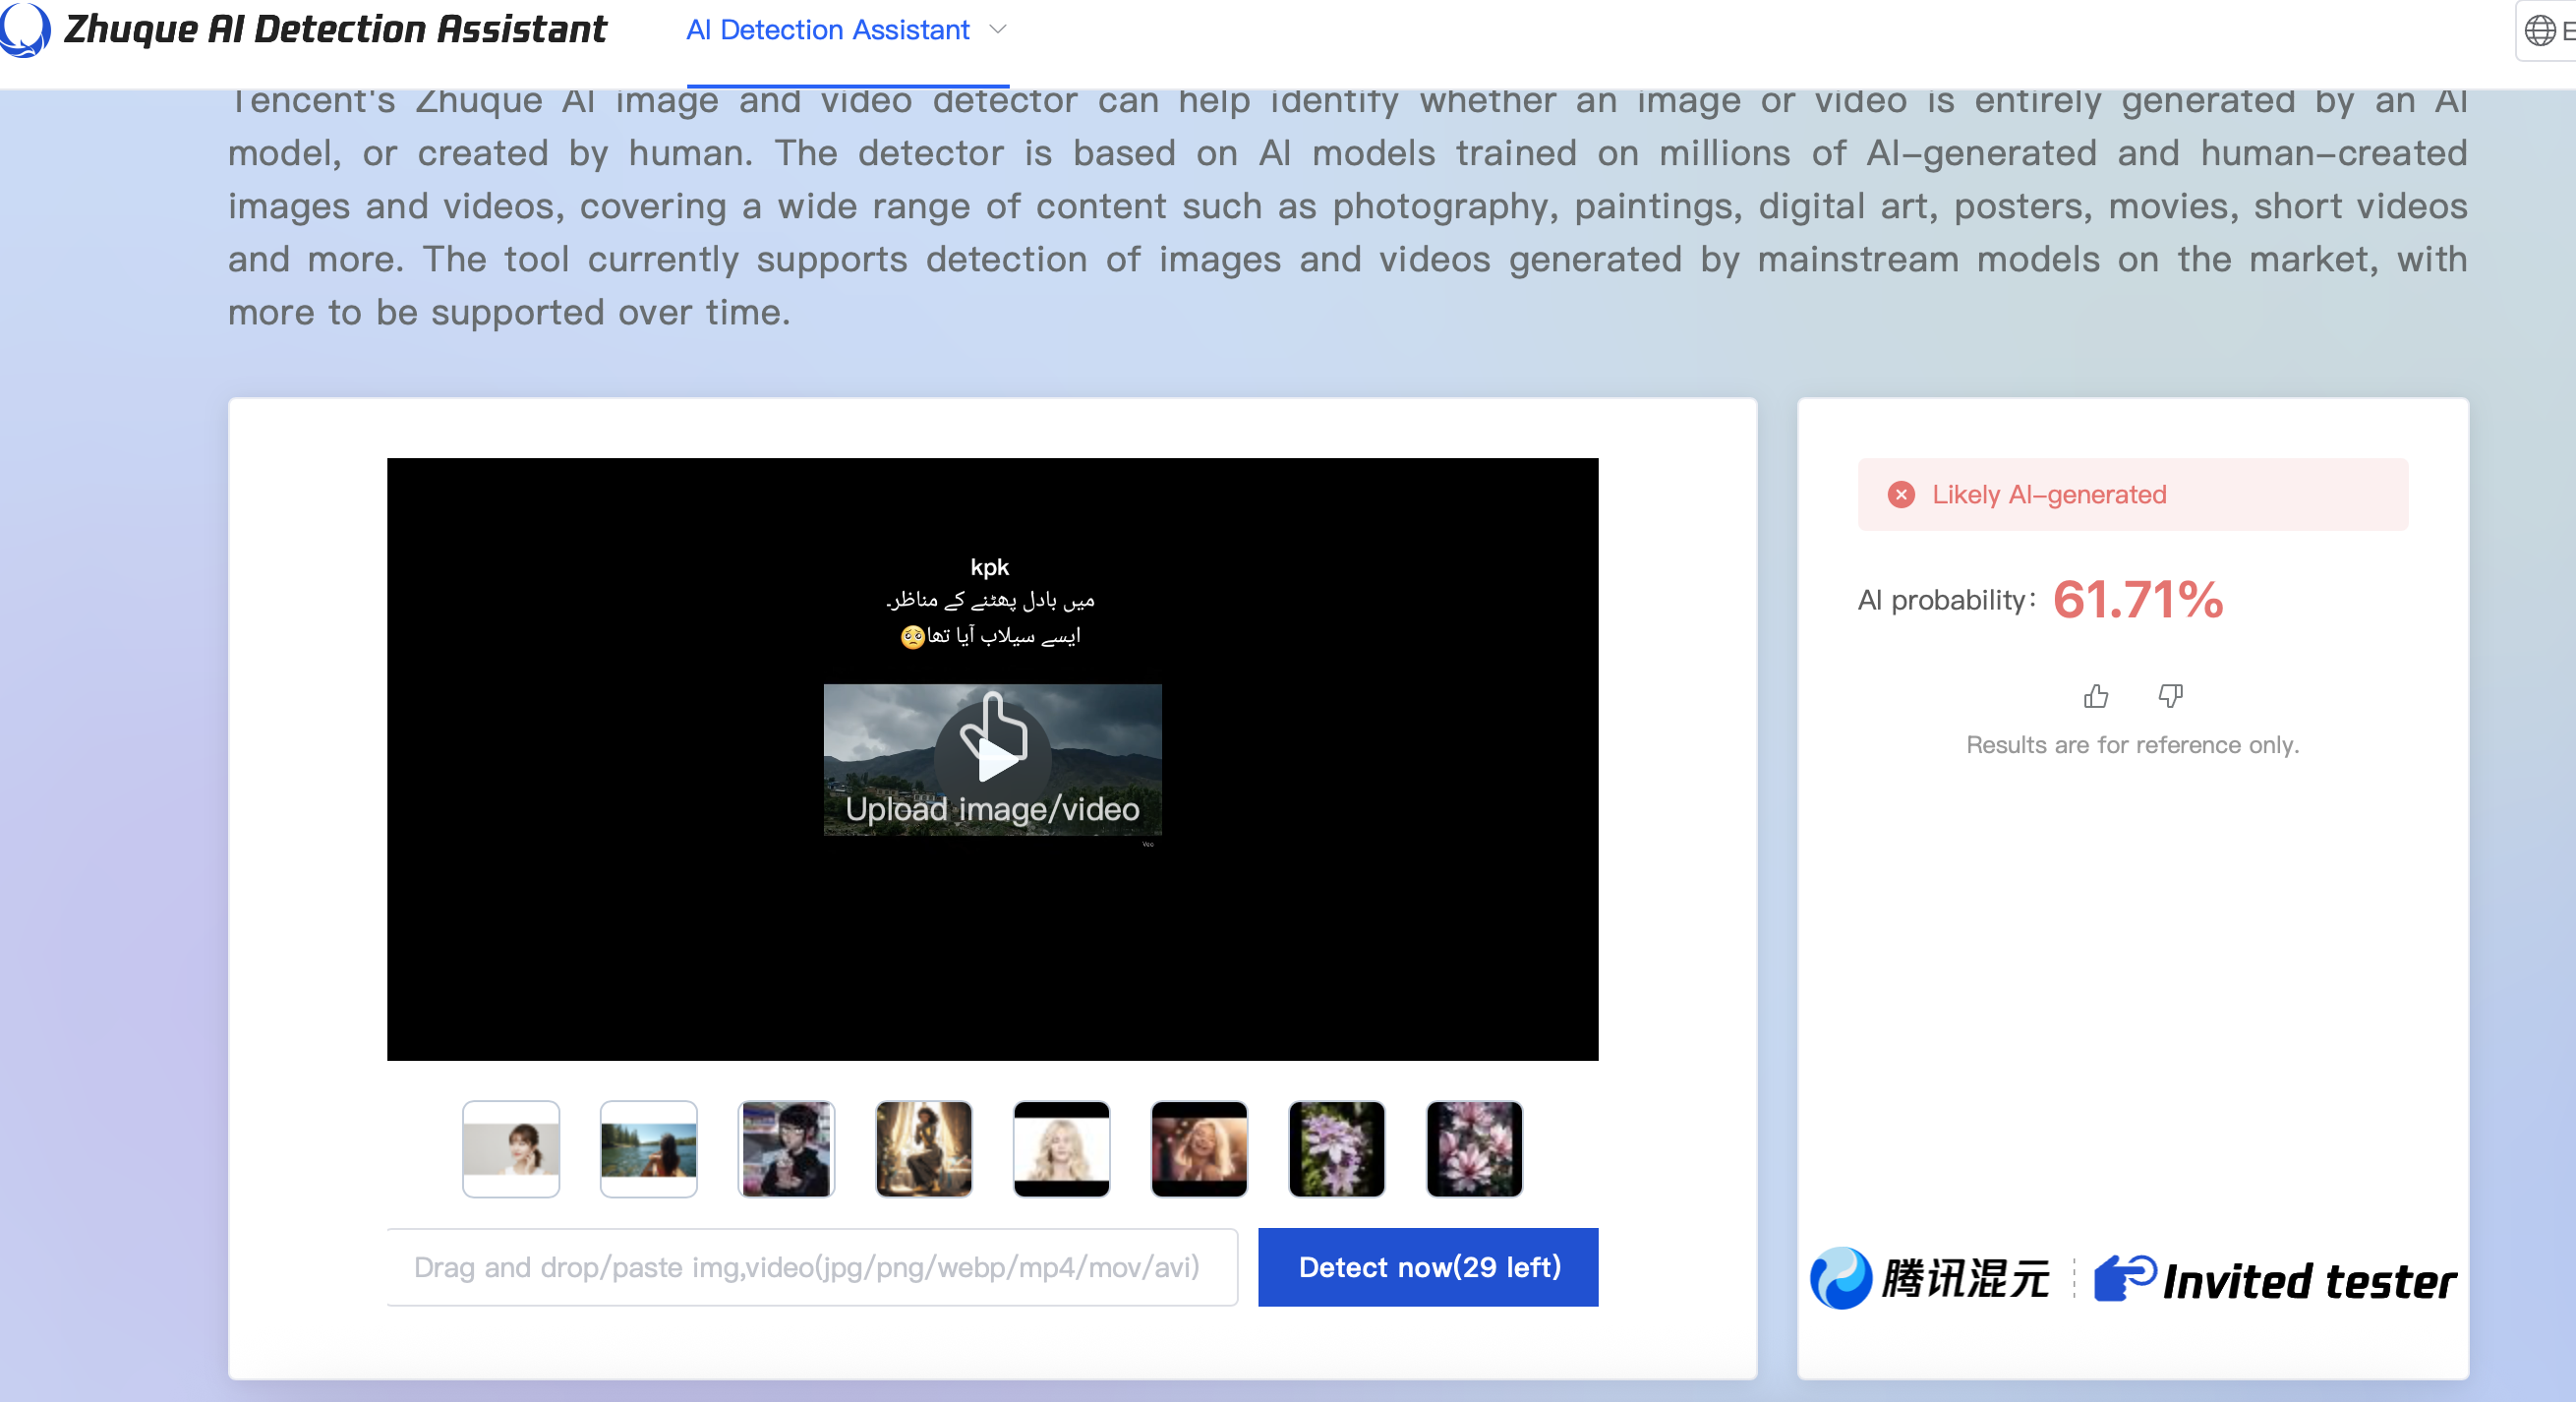Click the 'Likely AI-generated' result label
This screenshot has width=2576, height=1402.
click(x=2049, y=495)
